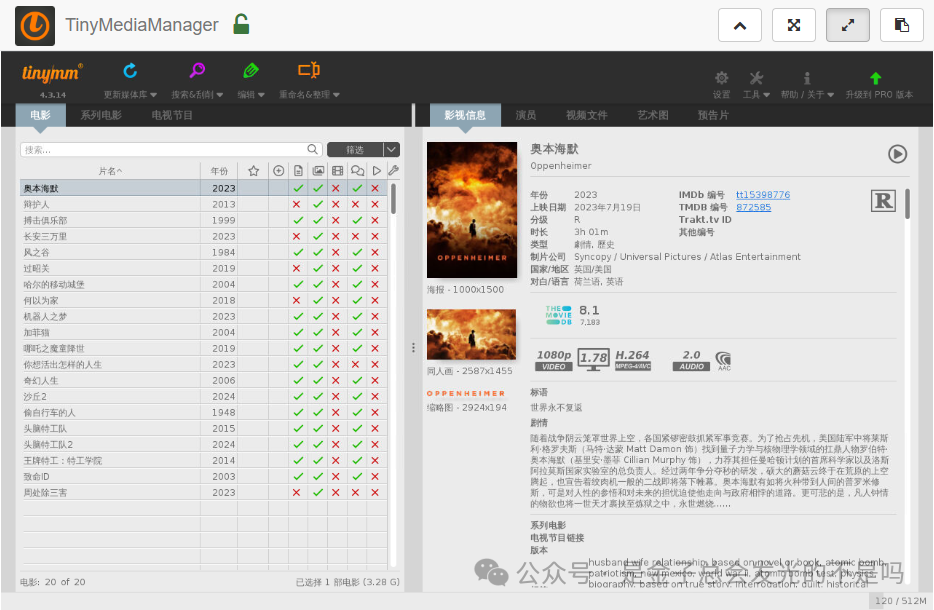Click the Oppenheimer poster thumbnail
Screen dimensions: 934x610
click(472, 210)
